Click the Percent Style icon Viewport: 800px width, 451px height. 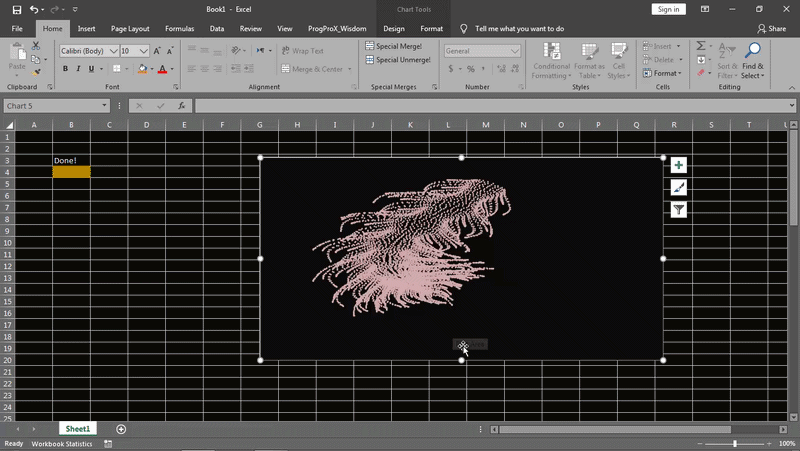click(x=470, y=68)
